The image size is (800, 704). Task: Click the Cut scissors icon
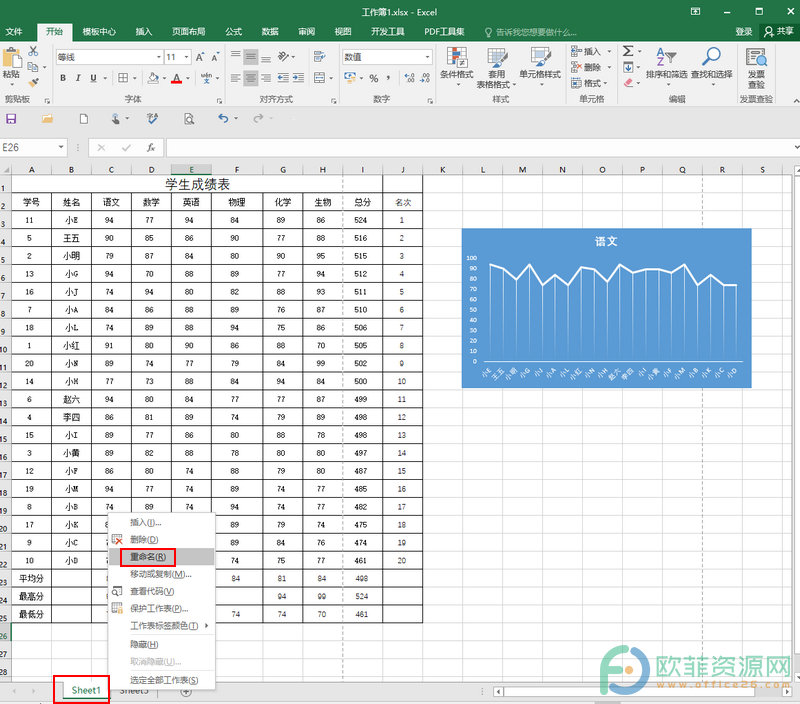point(33,51)
